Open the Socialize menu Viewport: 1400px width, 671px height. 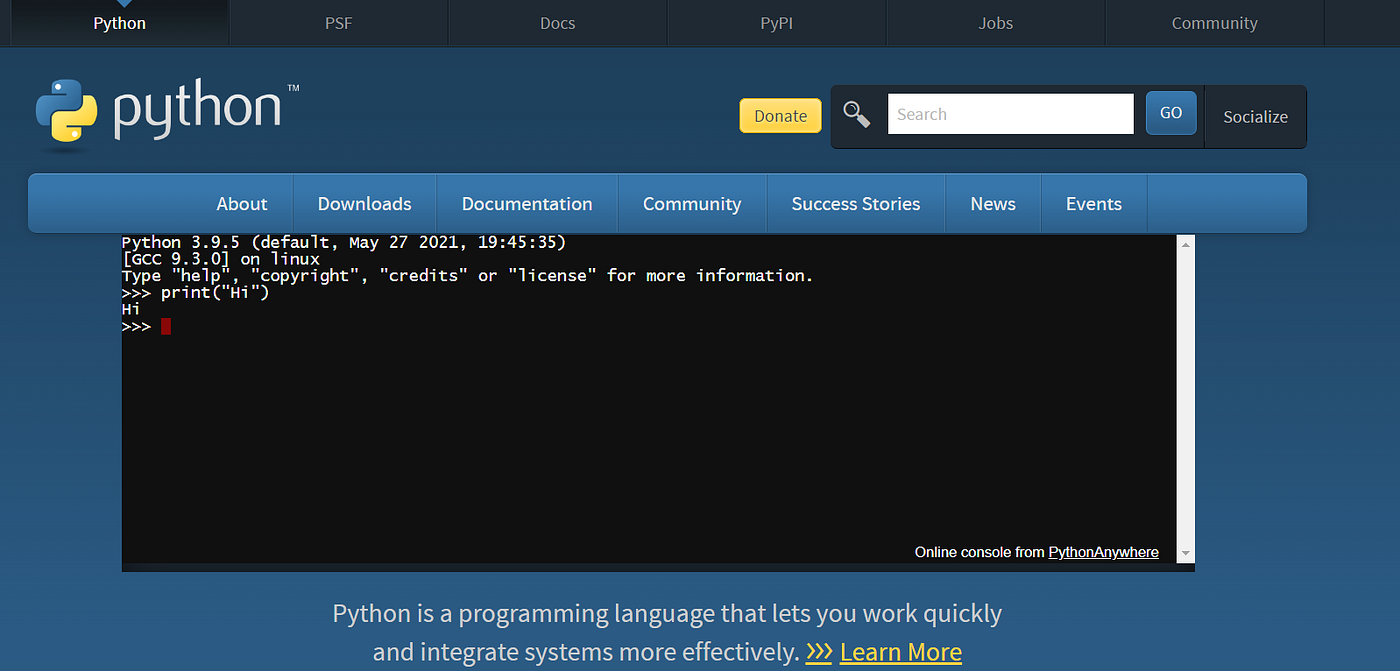point(1255,116)
